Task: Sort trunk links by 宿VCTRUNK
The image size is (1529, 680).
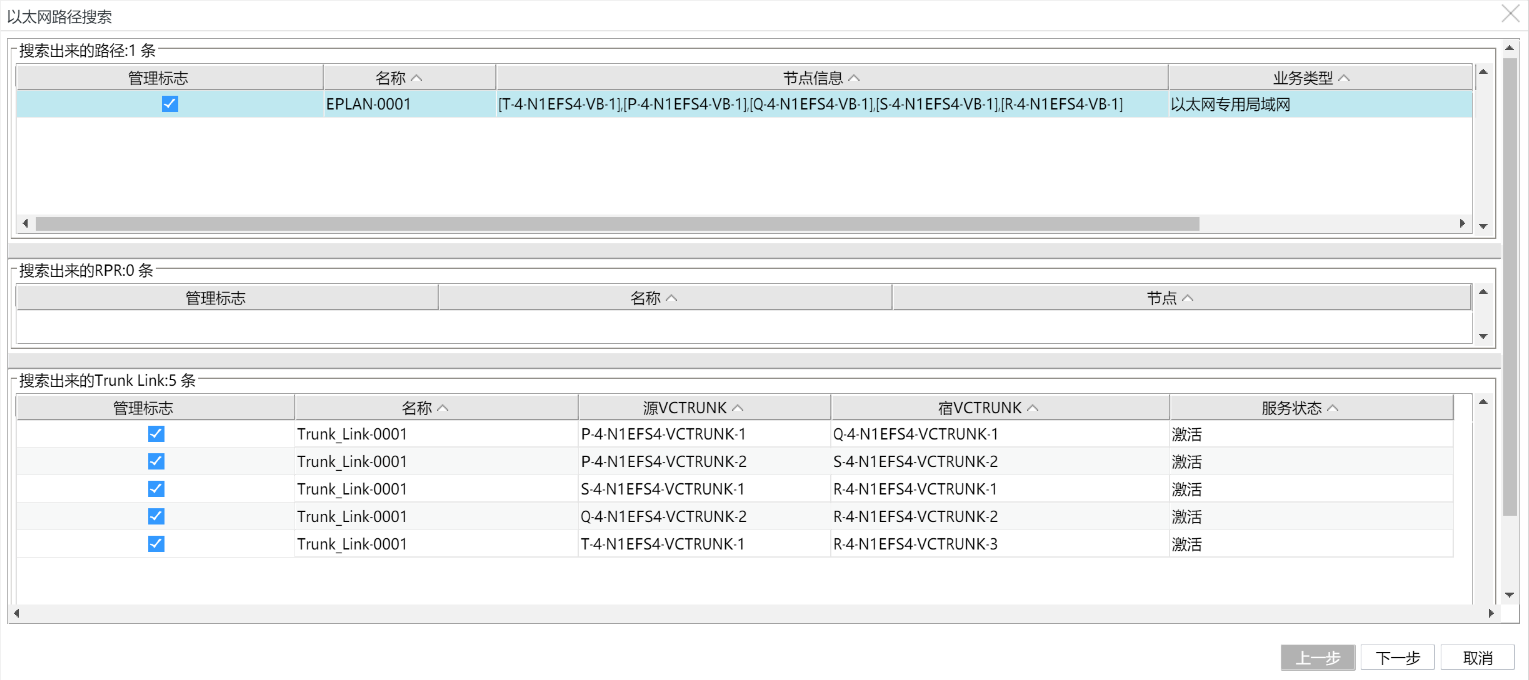Action: pos(1000,406)
